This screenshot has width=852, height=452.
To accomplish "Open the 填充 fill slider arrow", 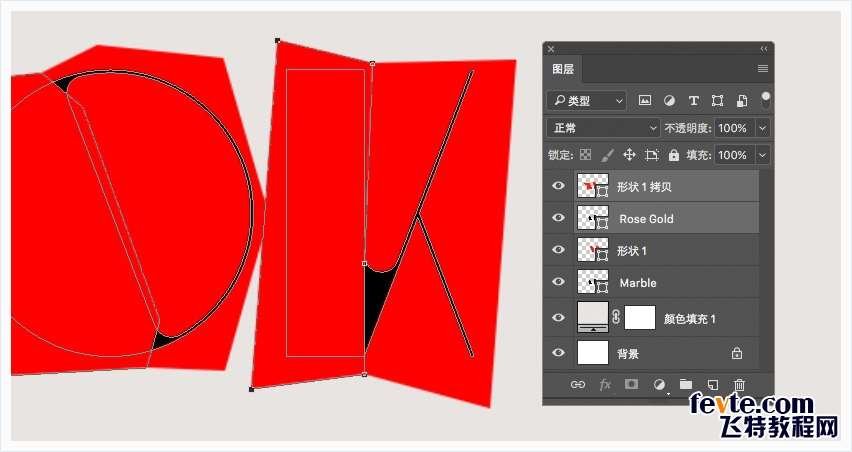I will tap(763, 155).
